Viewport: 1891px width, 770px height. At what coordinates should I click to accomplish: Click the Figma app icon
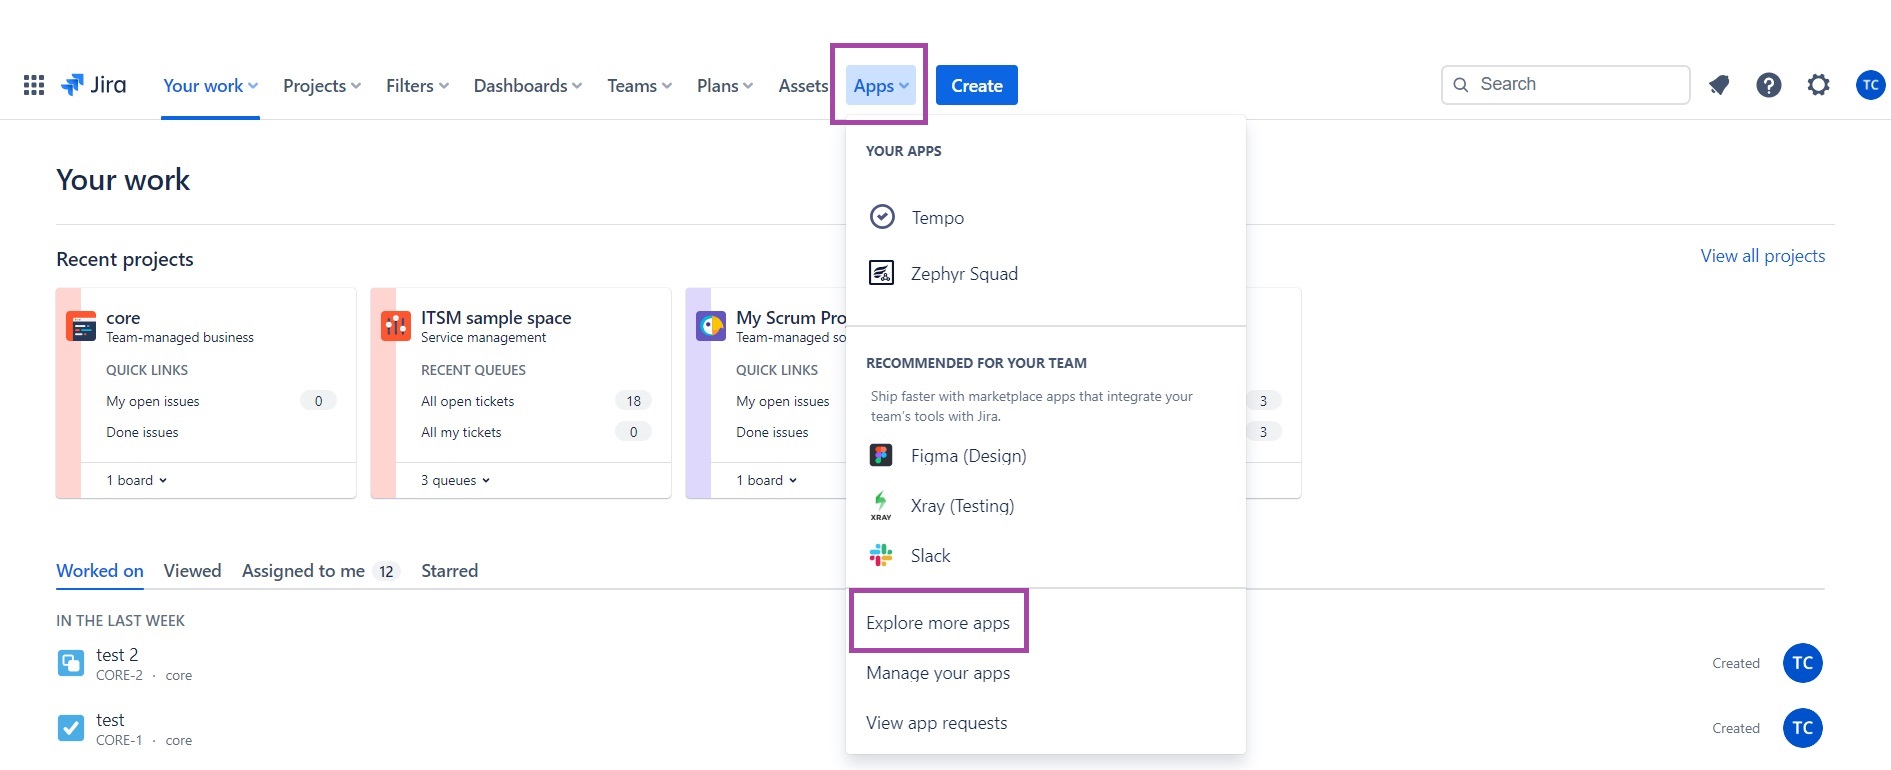pyautogui.click(x=881, y=456)
